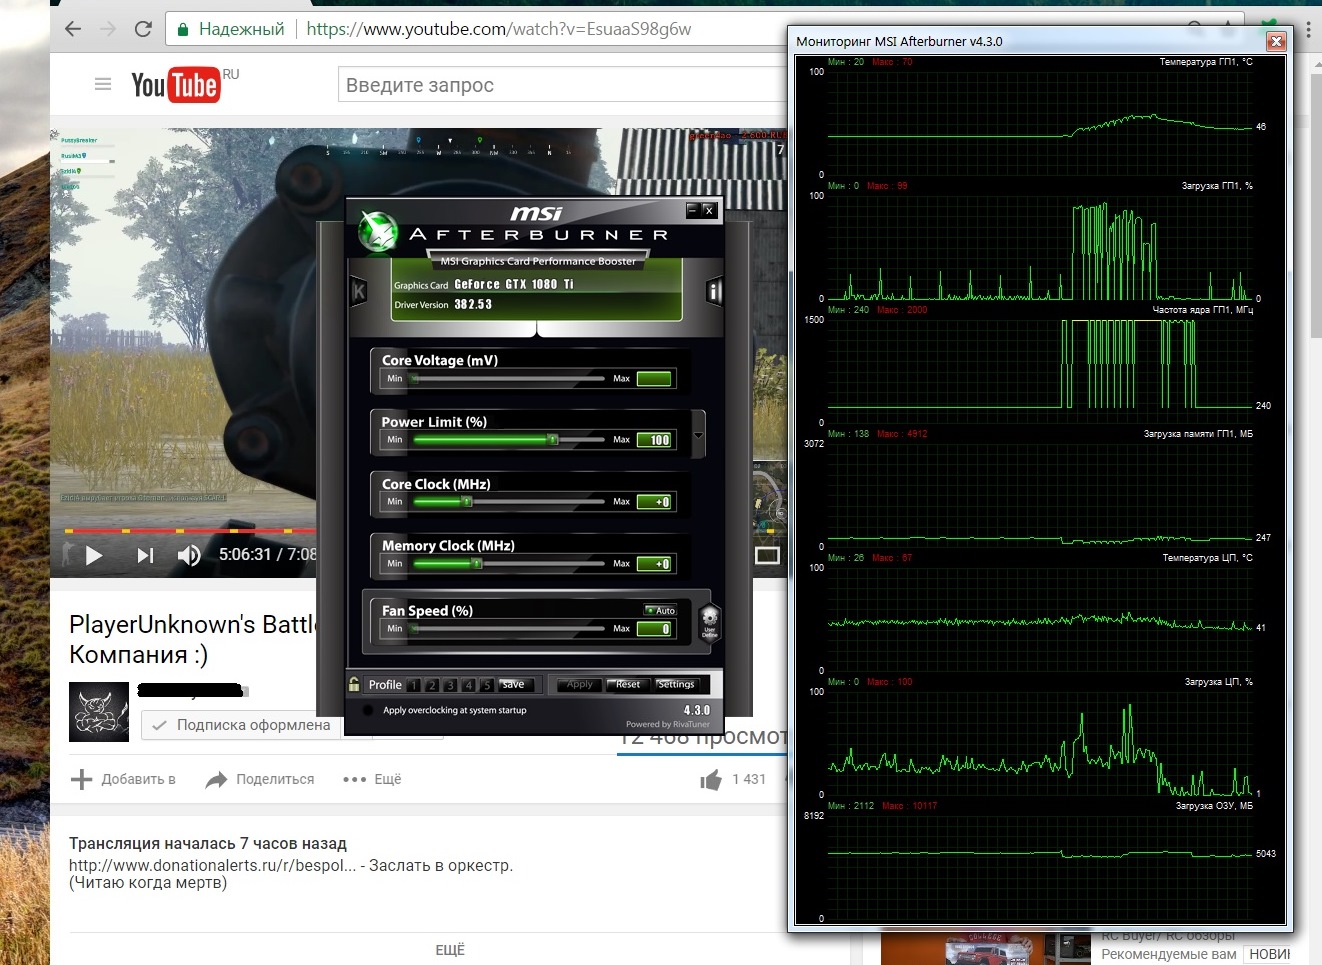The height and width of the screenshot is (965, 1322).
Task: Select Afterburner profile slot 1
Action: [414, 685]
